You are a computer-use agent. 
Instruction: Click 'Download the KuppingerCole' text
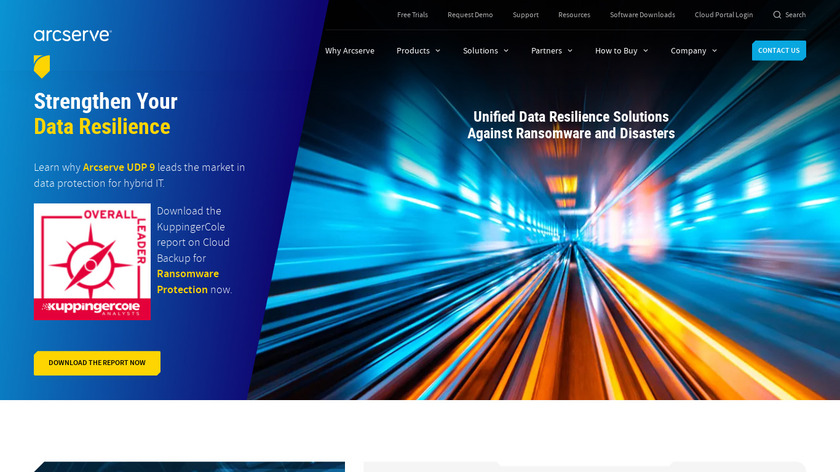[x=191, y=219]
